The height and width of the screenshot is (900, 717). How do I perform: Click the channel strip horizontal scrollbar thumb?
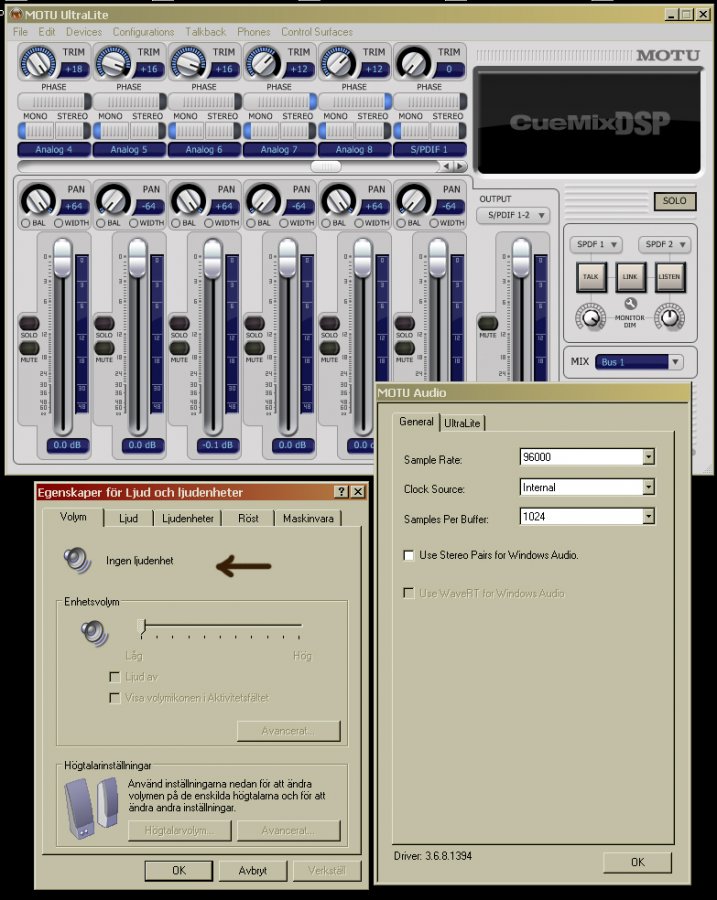(326, 166)
